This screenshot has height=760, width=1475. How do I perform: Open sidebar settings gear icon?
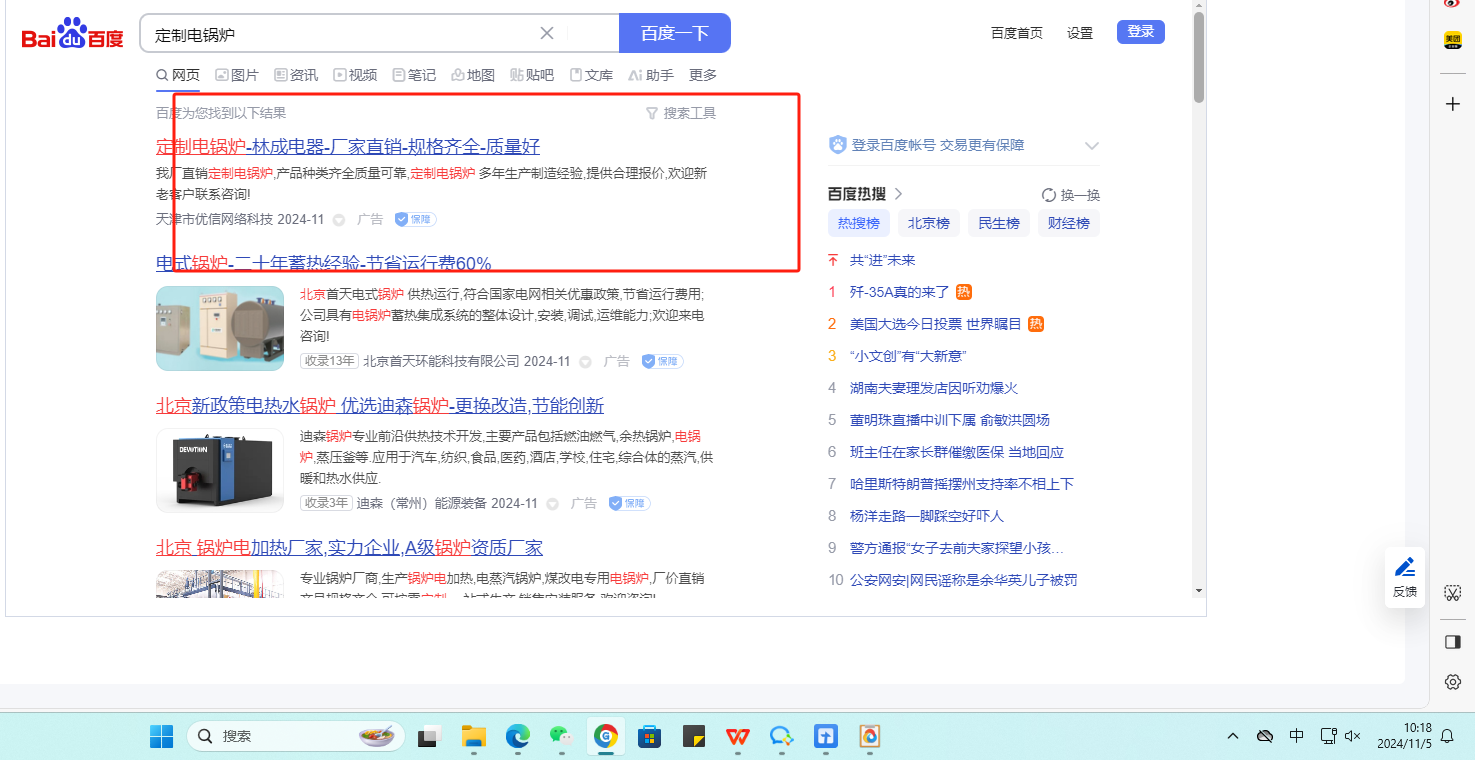(x=1452, y=682)
